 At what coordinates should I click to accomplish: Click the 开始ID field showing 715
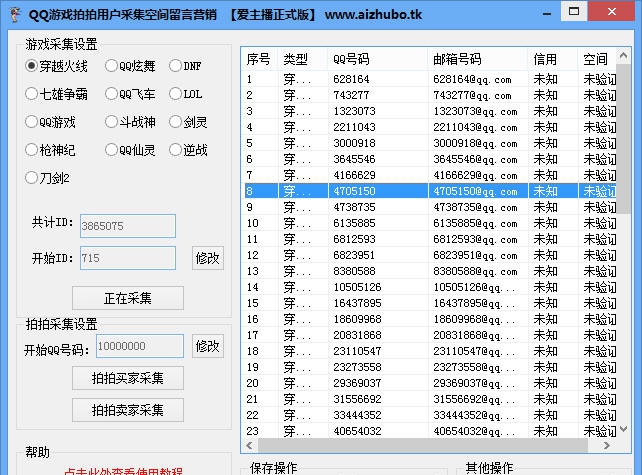pos(128,258)
